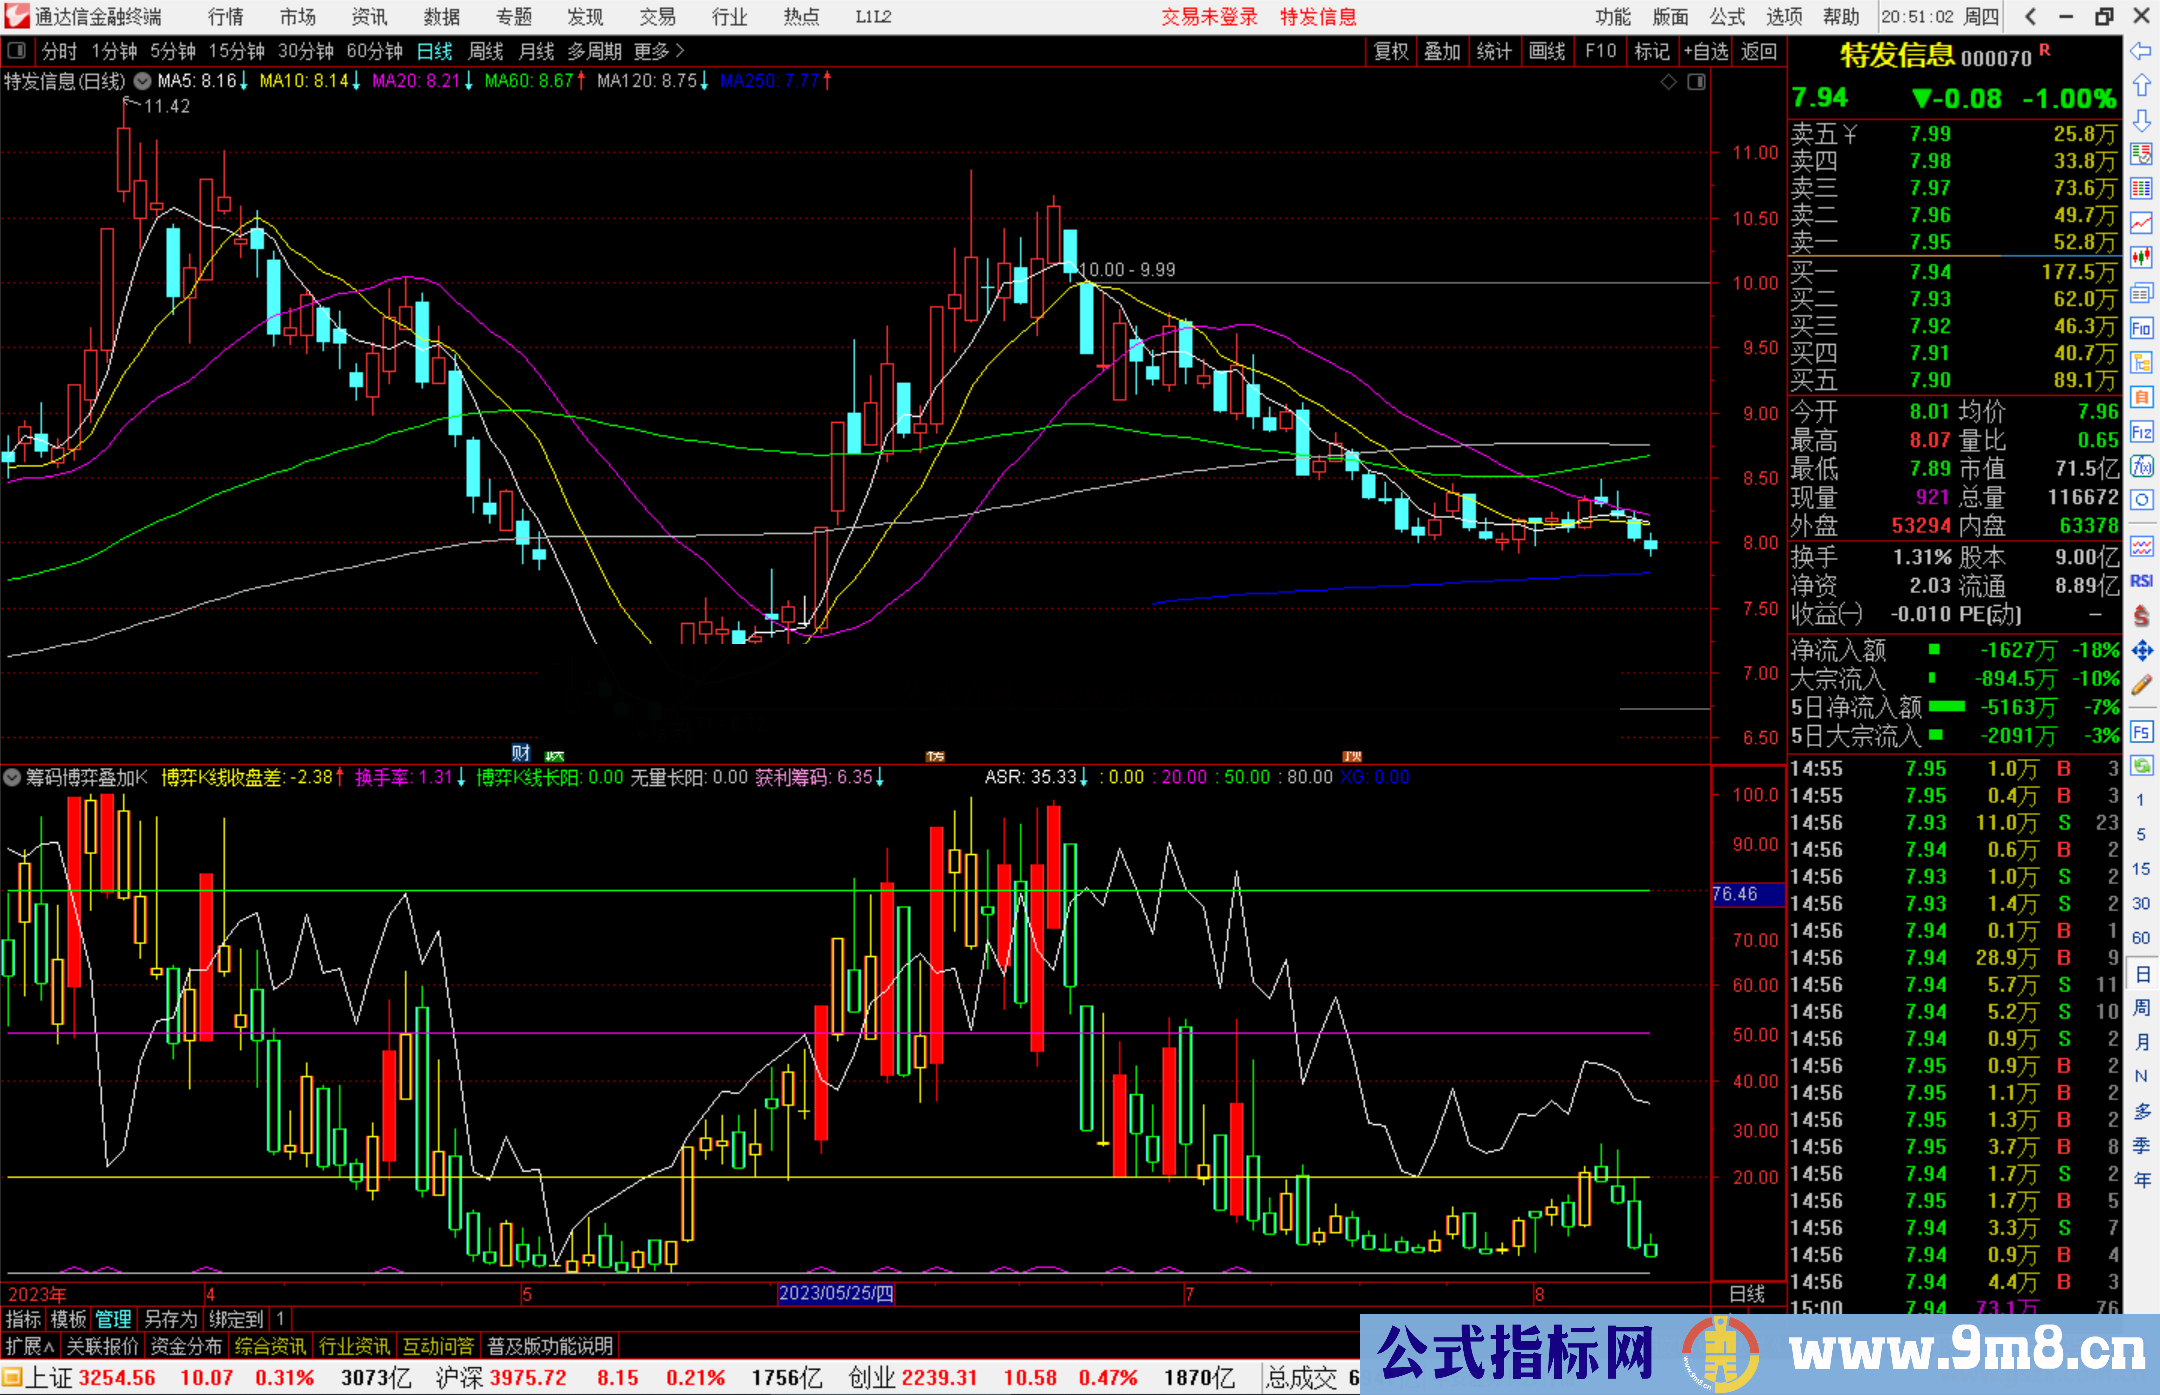Switch to the 周线 weekly tab

[485, 51]
